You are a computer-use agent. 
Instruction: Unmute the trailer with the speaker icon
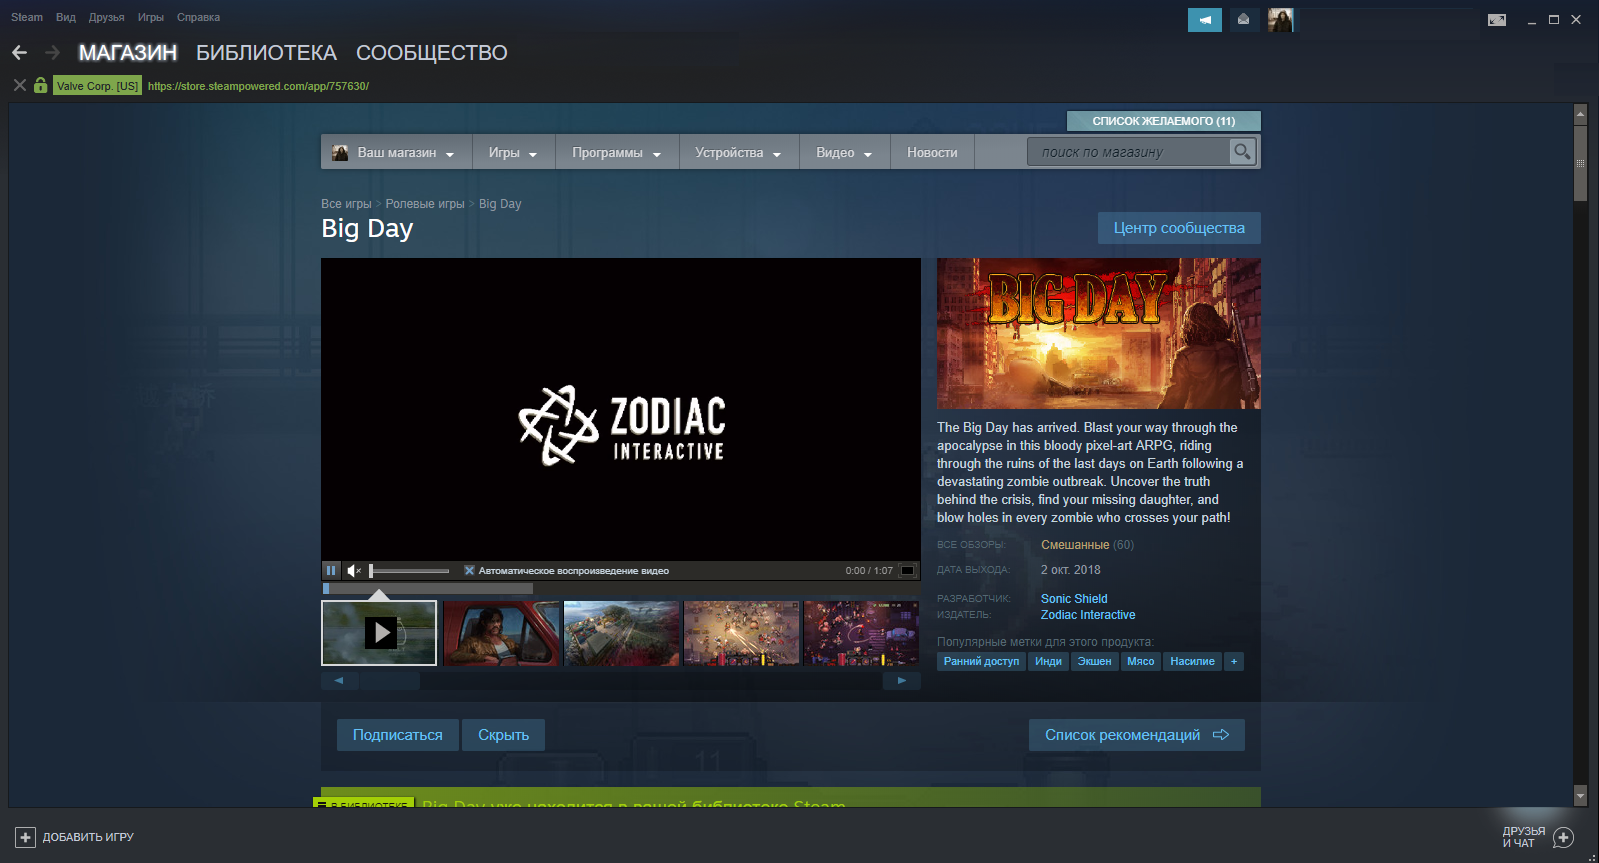click(354, 571)
